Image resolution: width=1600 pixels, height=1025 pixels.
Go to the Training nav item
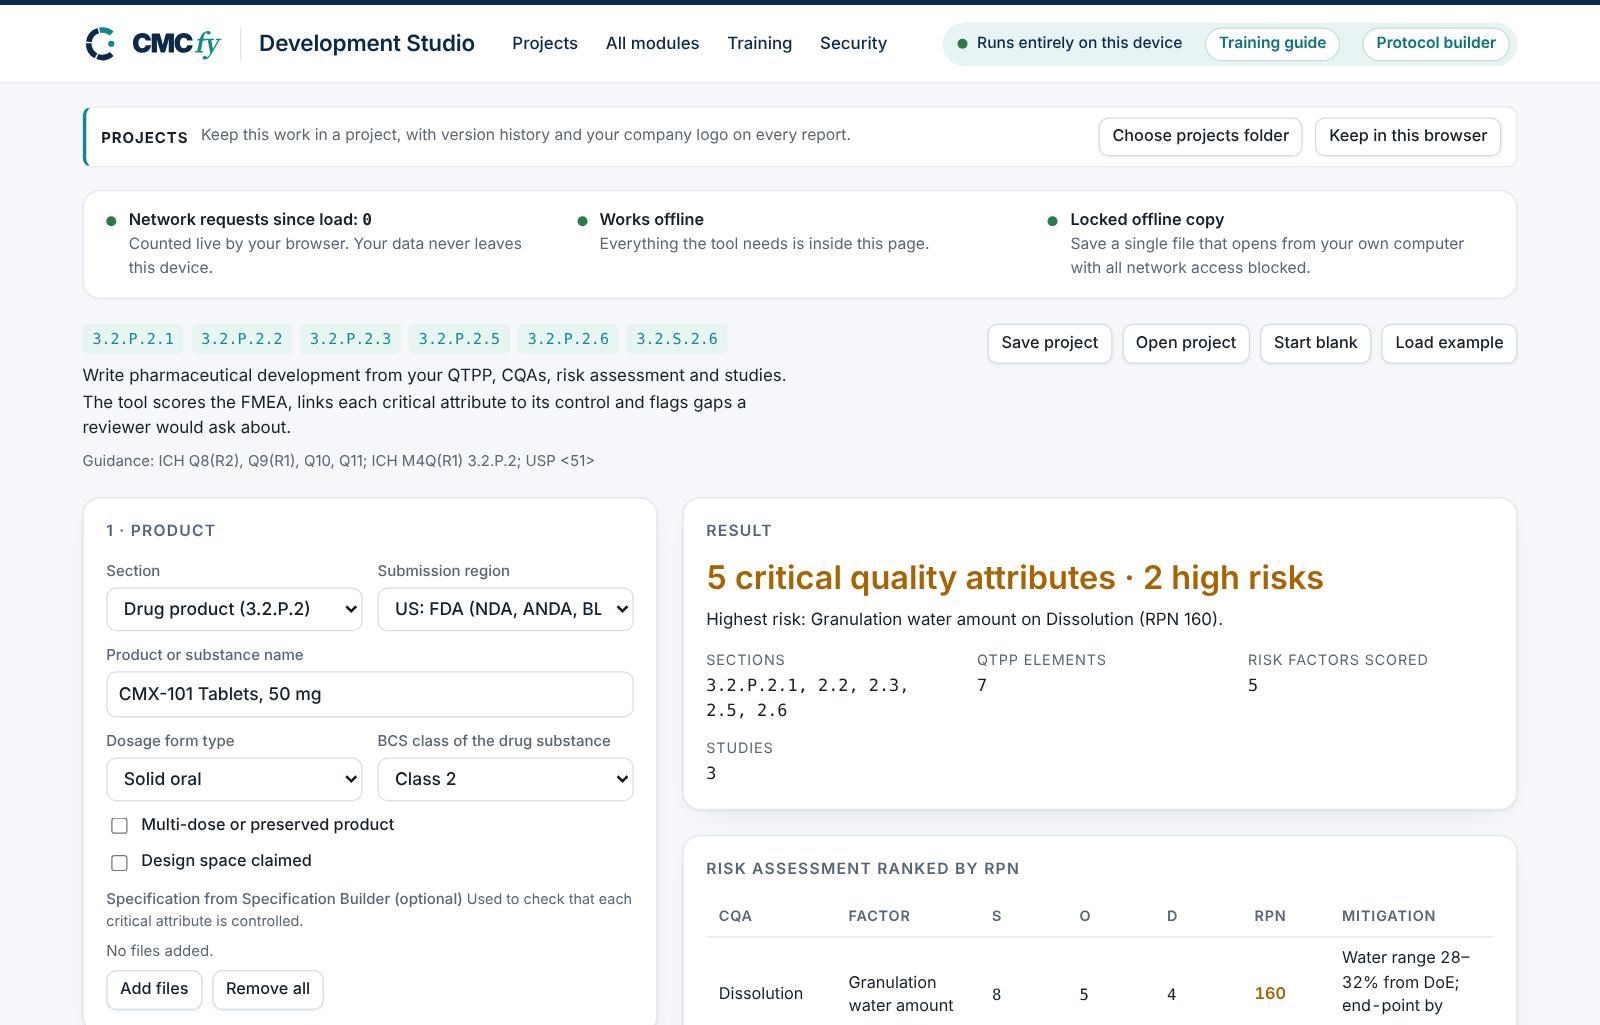[760, 43]
